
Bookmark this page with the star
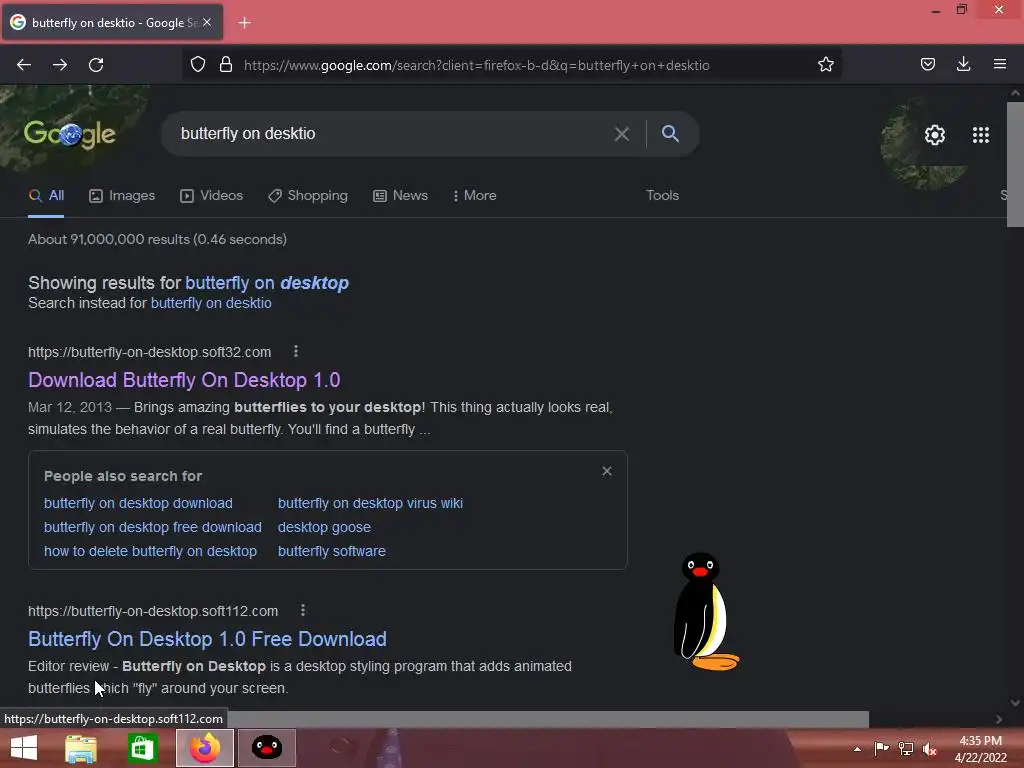pyautogui.click(x=825, y=65)
